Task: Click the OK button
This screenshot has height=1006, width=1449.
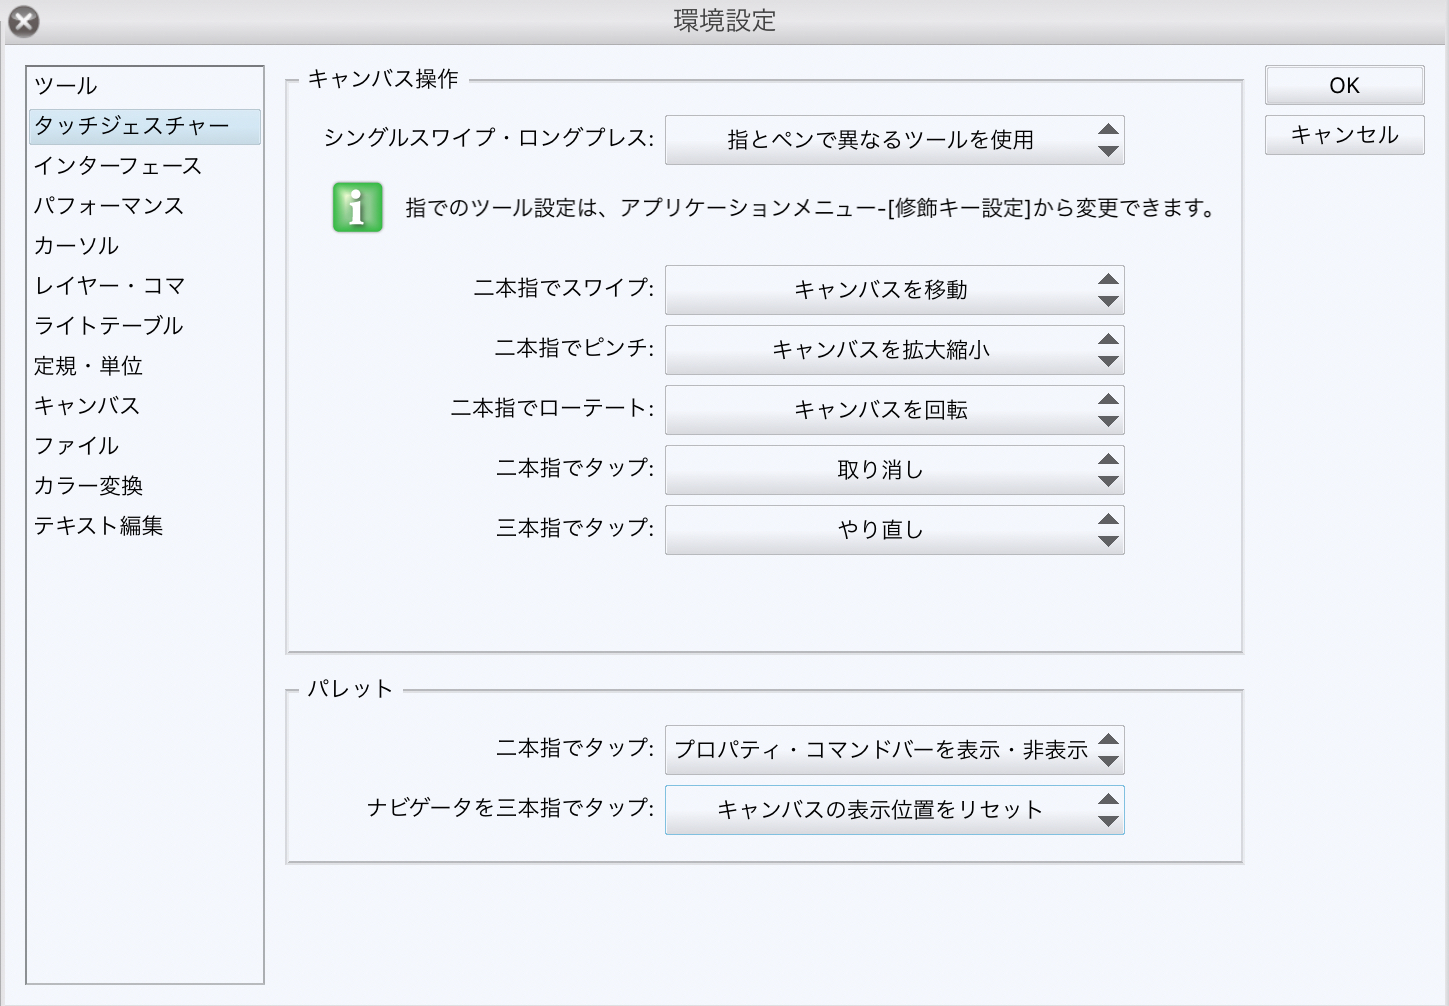Action: [1344, 86]
